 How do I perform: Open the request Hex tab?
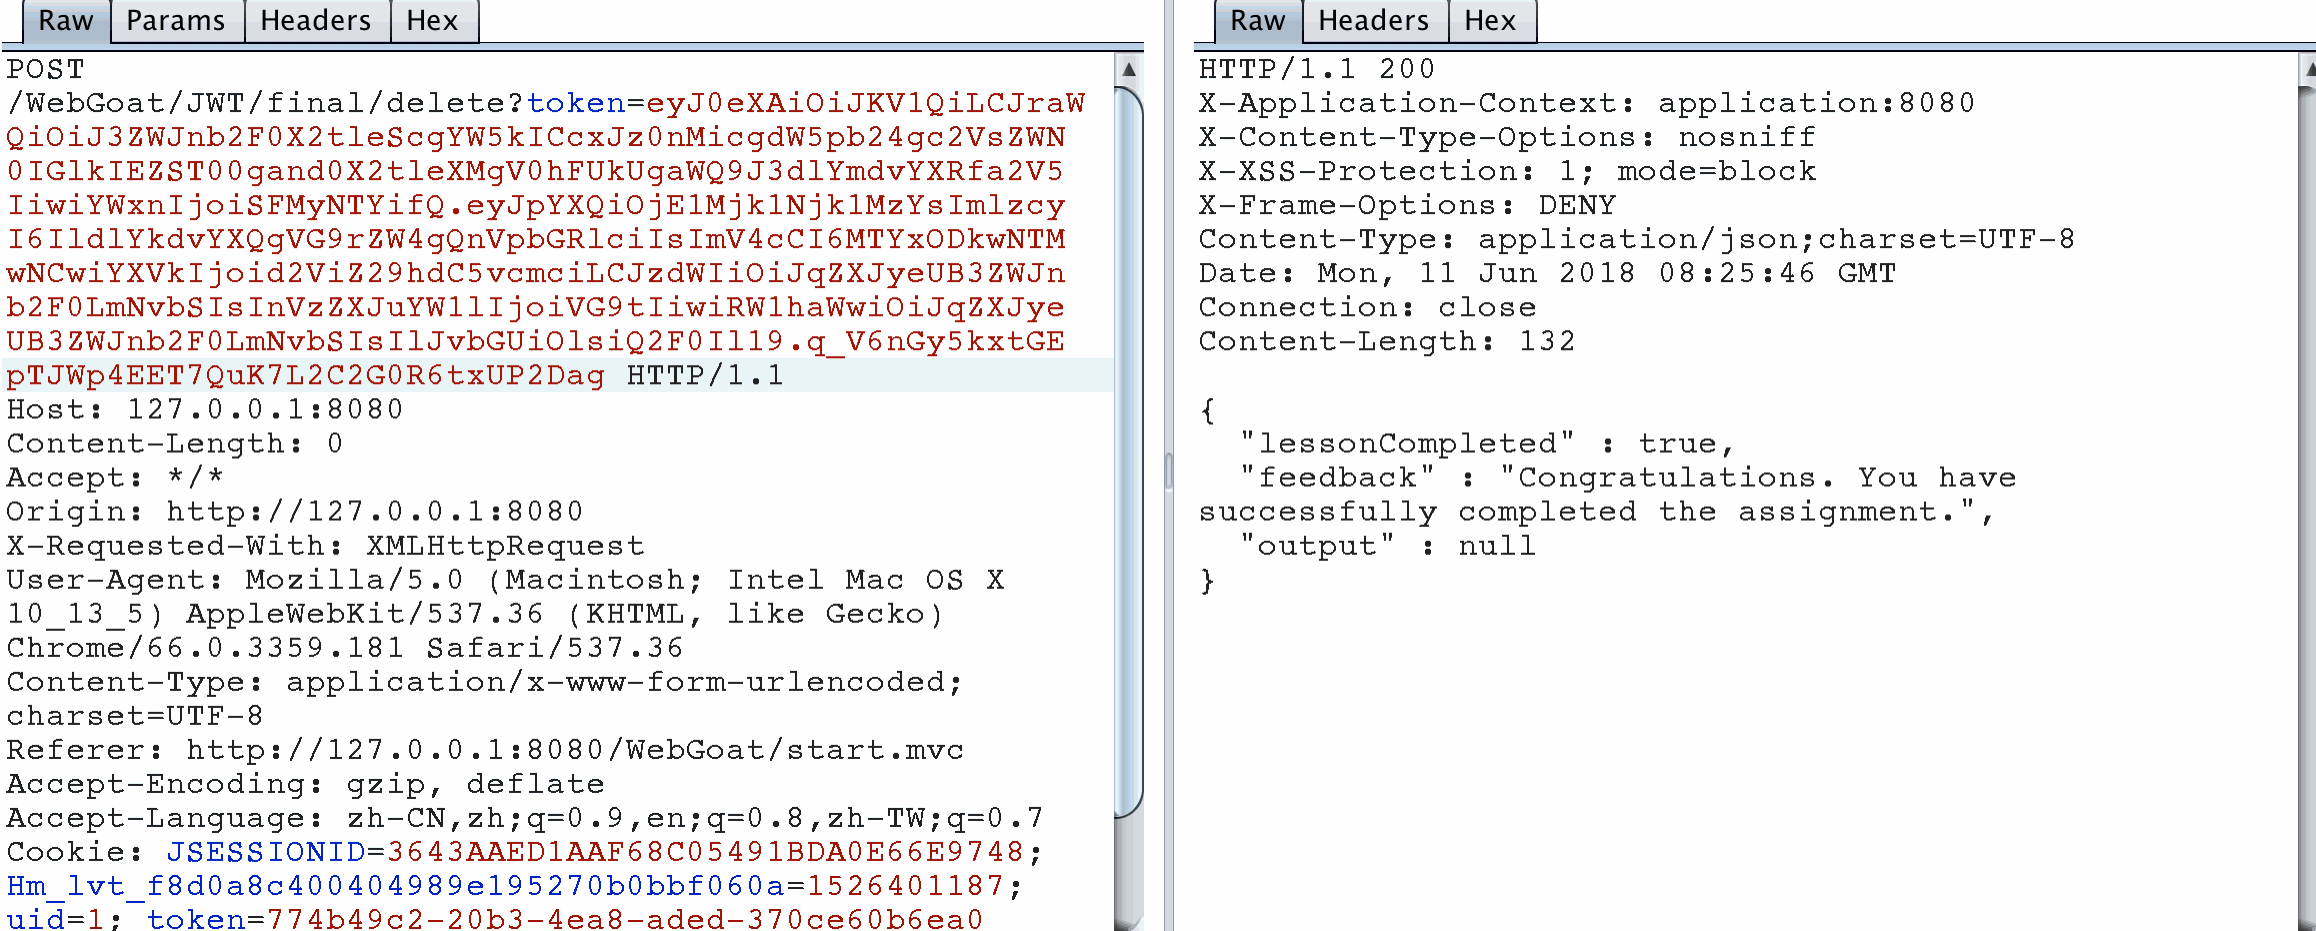(x=433, y=21)
